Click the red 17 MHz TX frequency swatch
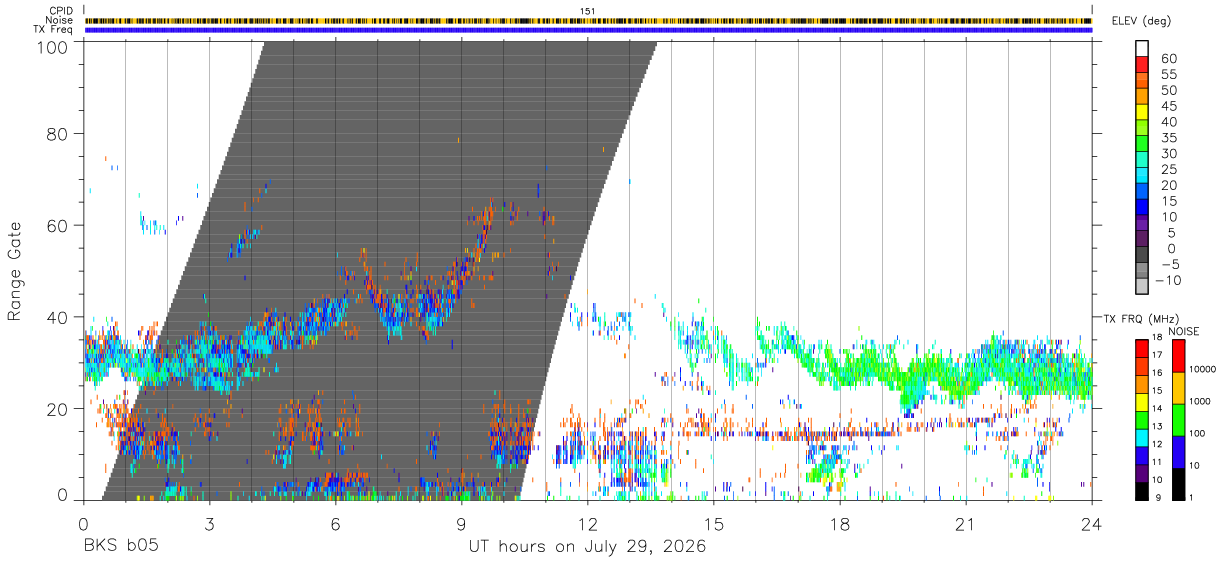Image resolution: width=1228 pixels, height=567 pixels. pyautogui.click(x=1143, y=347)
